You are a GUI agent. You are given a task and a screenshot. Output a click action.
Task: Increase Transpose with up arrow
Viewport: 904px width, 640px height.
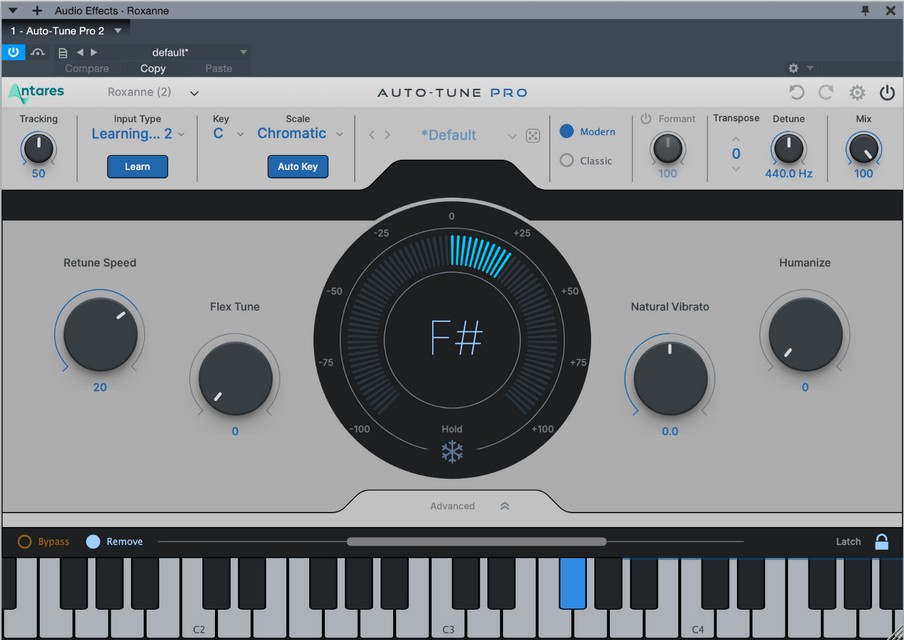pyautogui.click(x=736, y=139)
